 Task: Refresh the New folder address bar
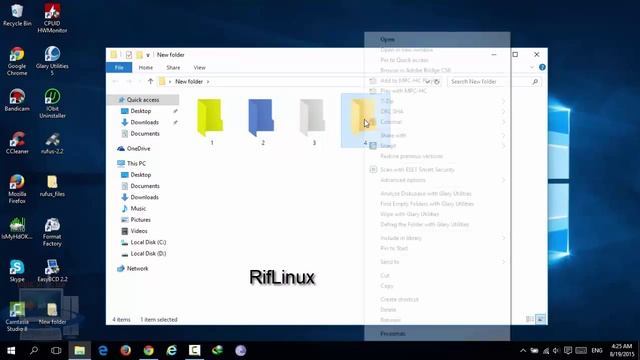coord(437,82)
